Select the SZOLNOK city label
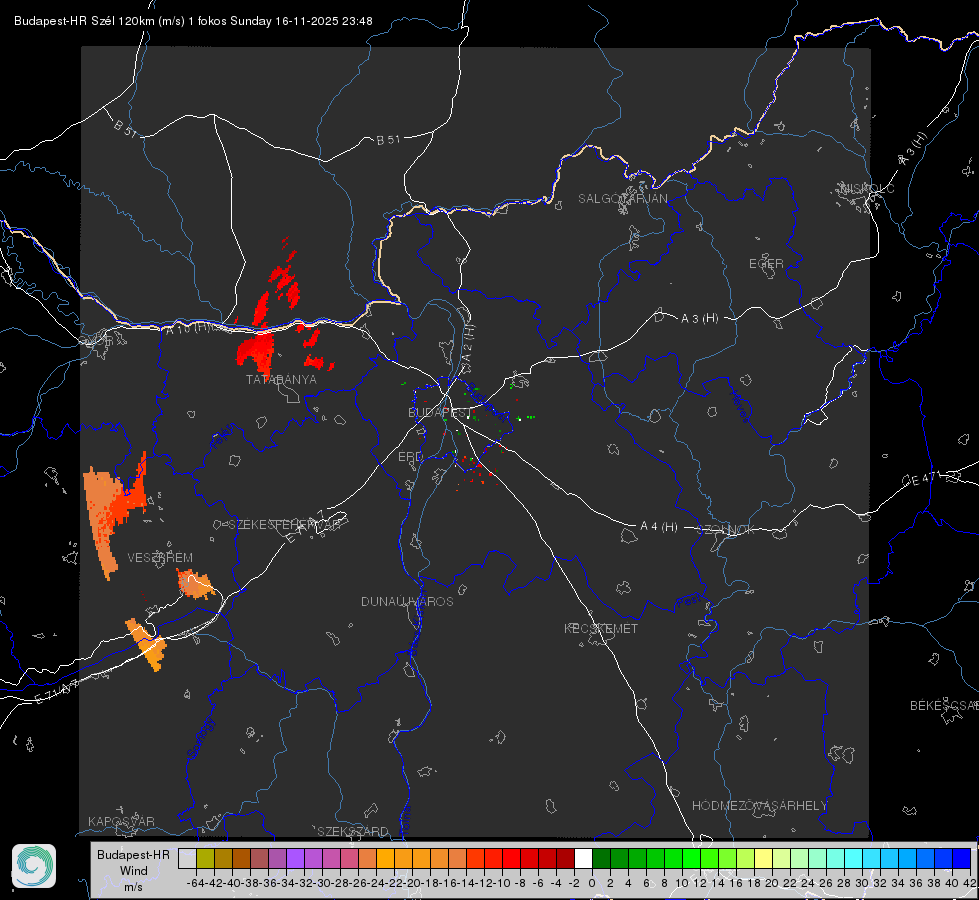The image size is (979, 900). 726,530
